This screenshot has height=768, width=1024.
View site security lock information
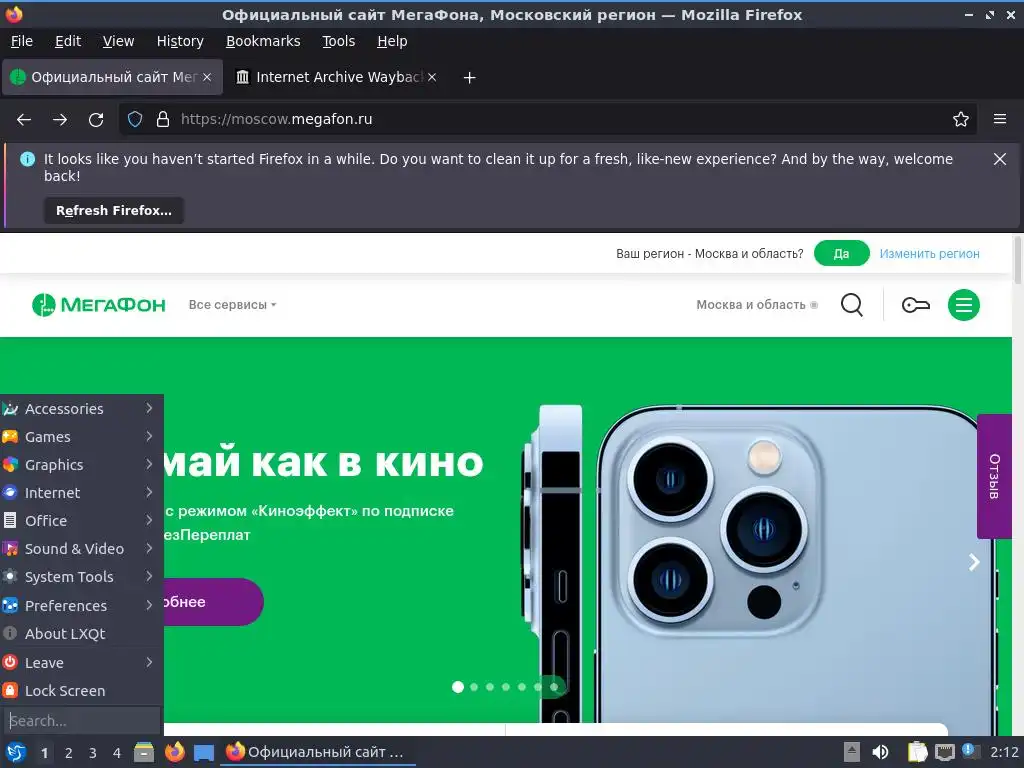[x=163, y=120]
